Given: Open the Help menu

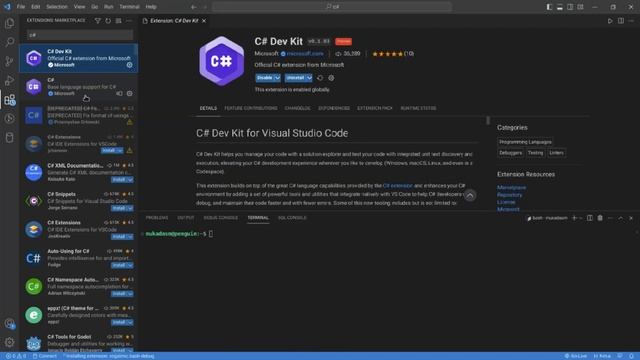Looking at the screenshot, I should click(151, 7).
